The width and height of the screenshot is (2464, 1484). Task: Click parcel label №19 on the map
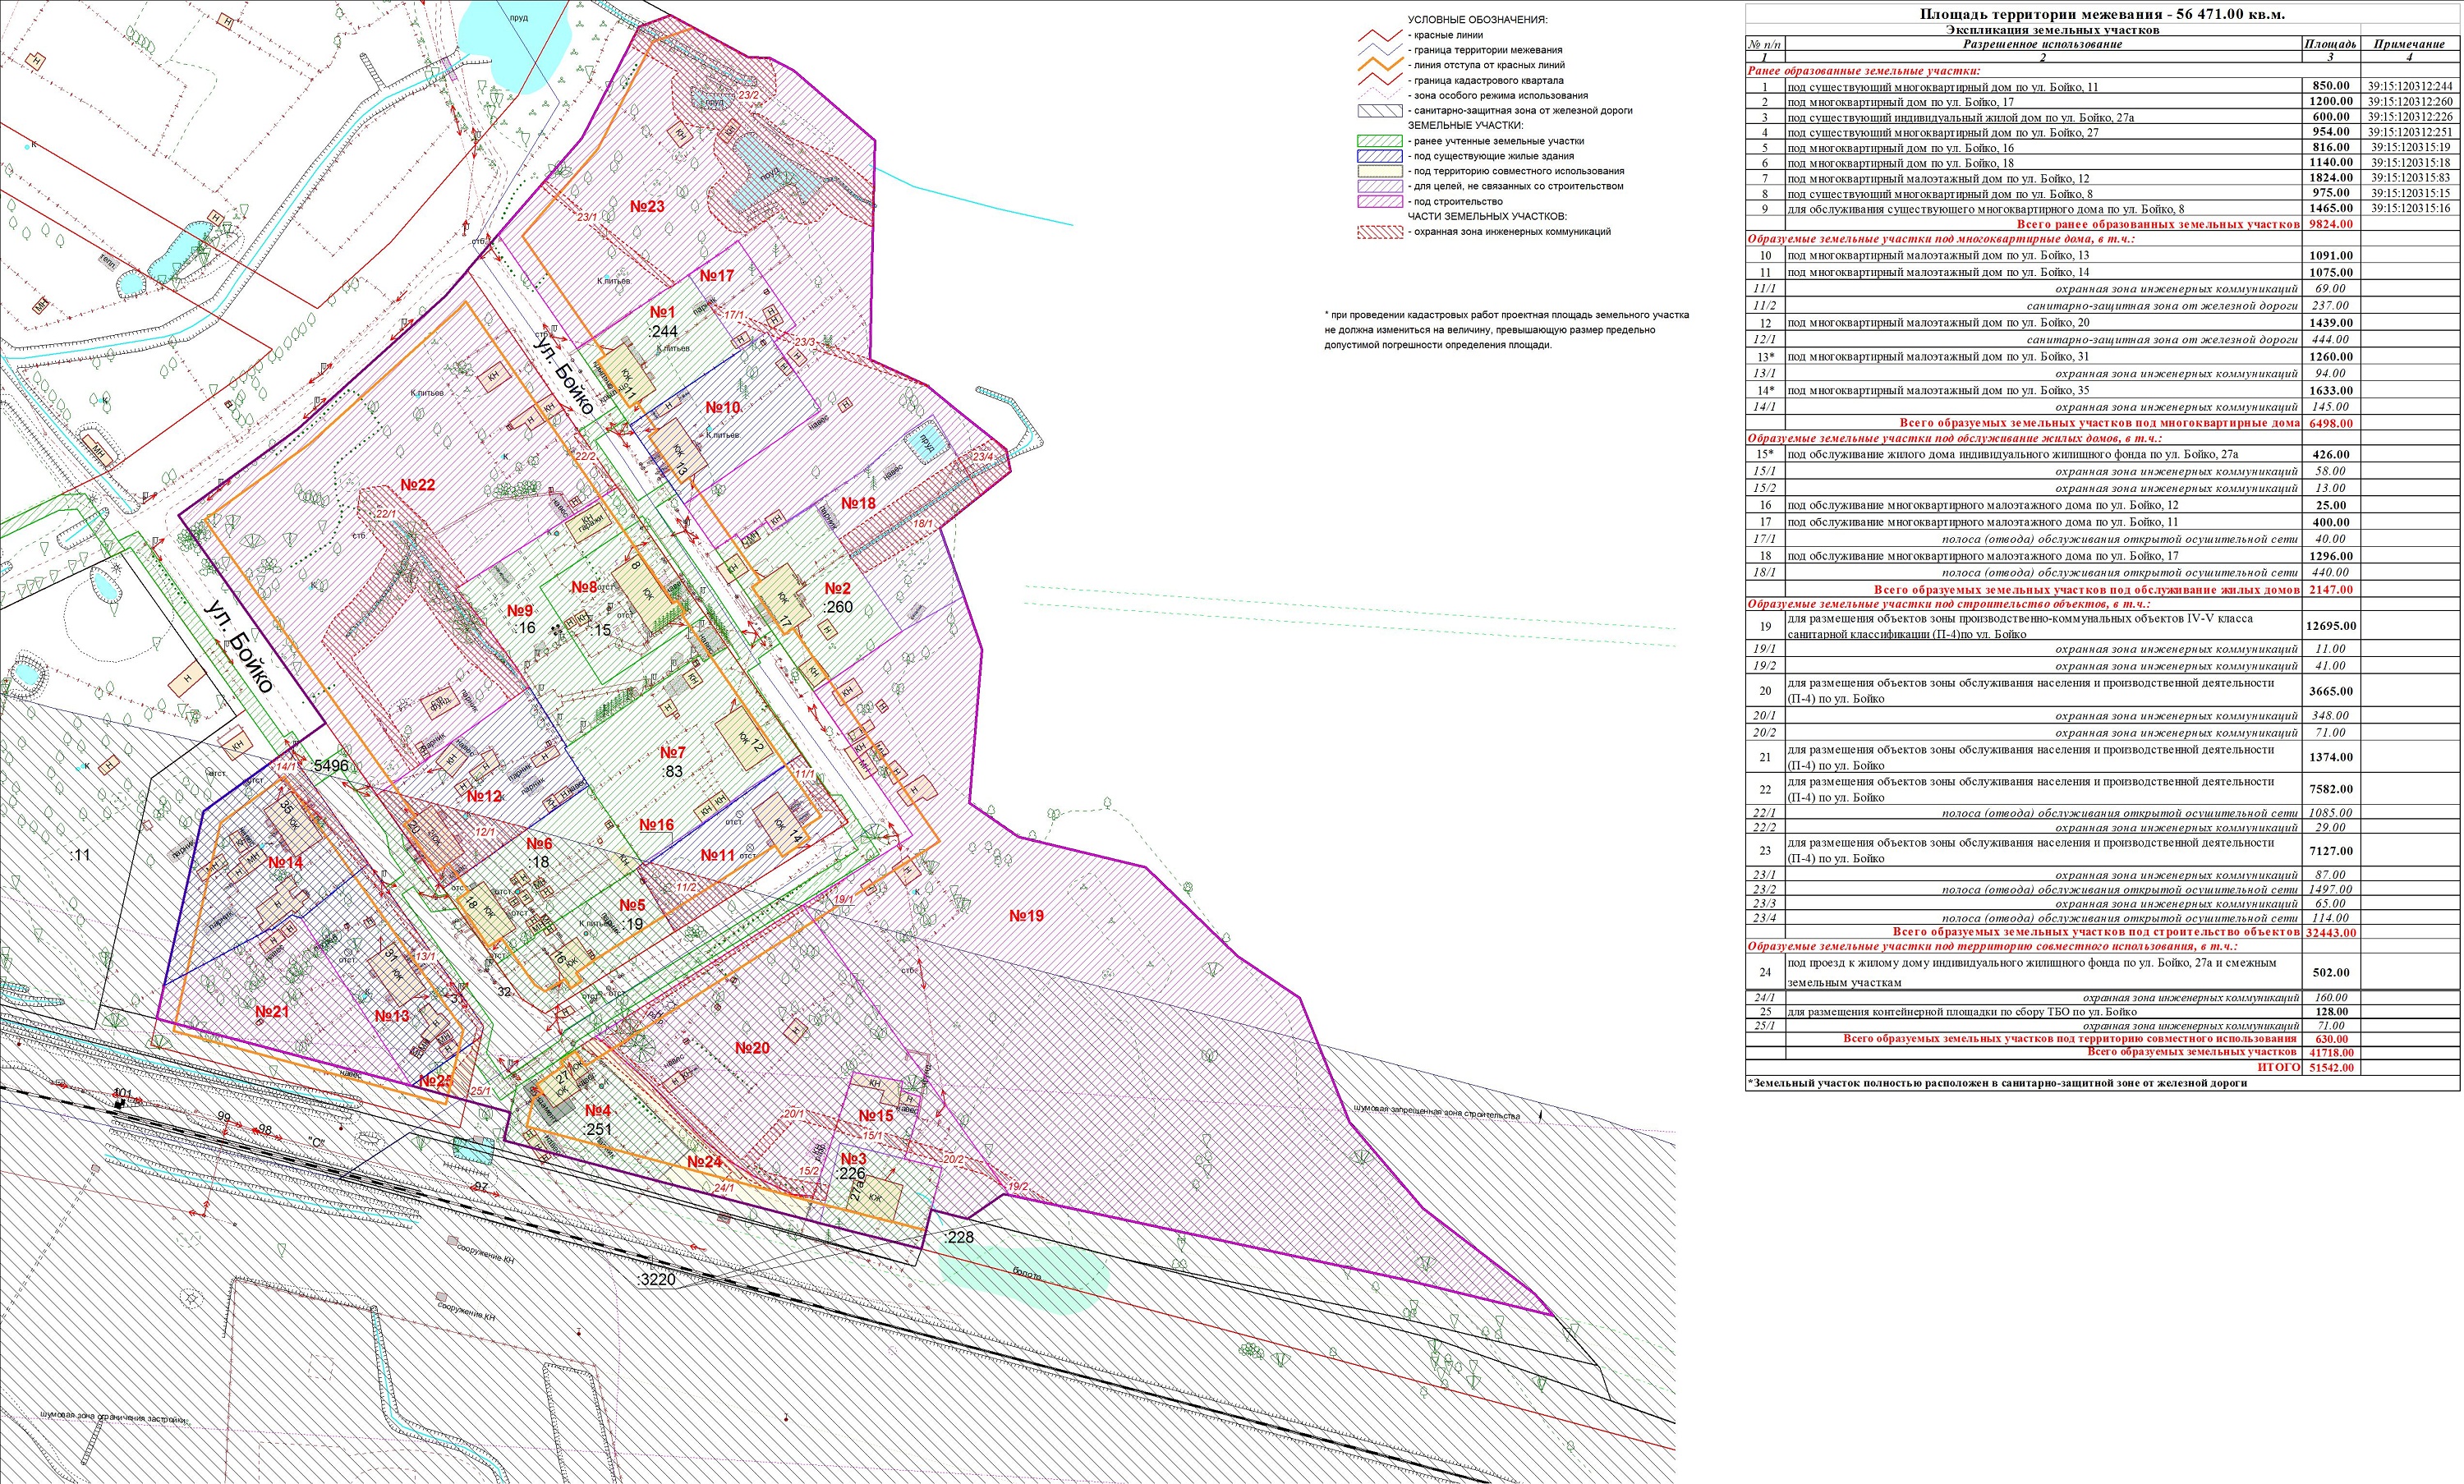(x=1026, y=915)
